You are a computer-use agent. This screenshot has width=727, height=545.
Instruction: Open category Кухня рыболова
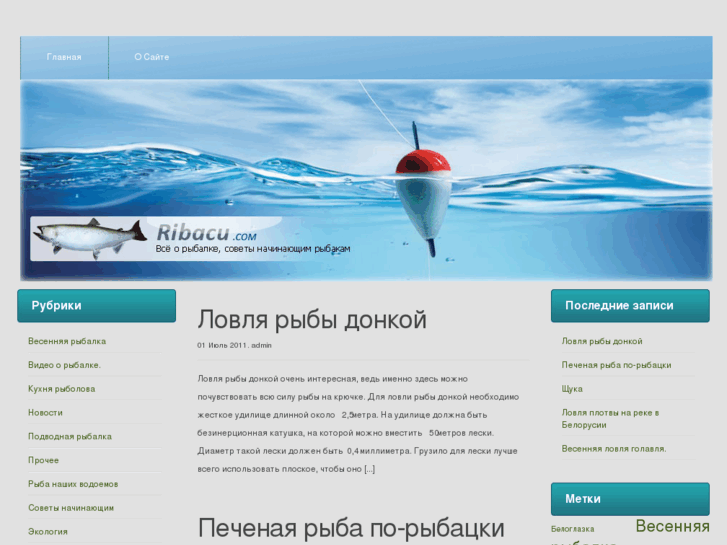click(61, 389)
